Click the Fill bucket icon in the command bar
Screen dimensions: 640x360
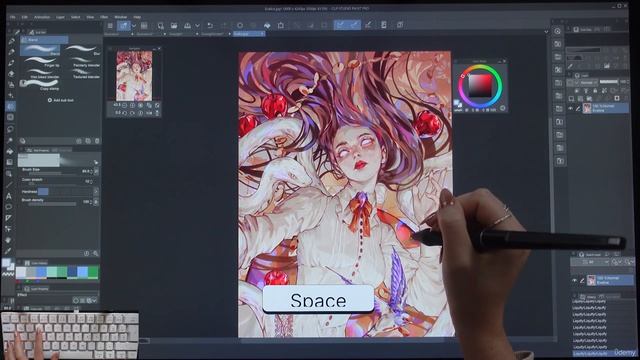[267, 25]
